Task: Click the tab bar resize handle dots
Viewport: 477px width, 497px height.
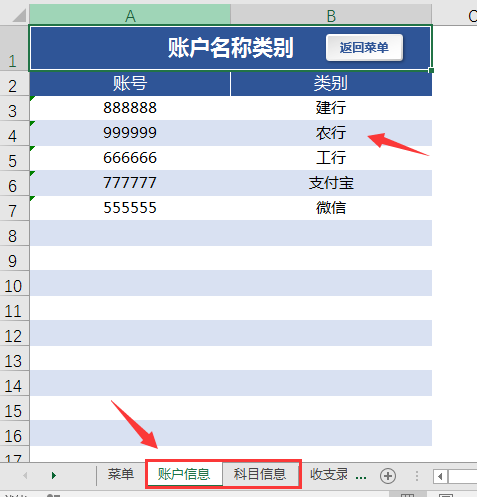Action: coord(417,476)
